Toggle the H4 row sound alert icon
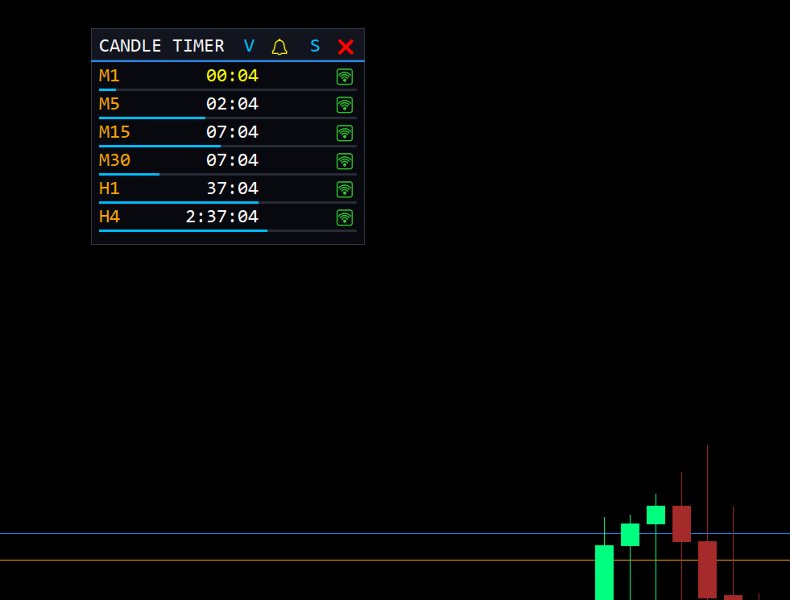790x600 pixels. (x=345, y=218)
